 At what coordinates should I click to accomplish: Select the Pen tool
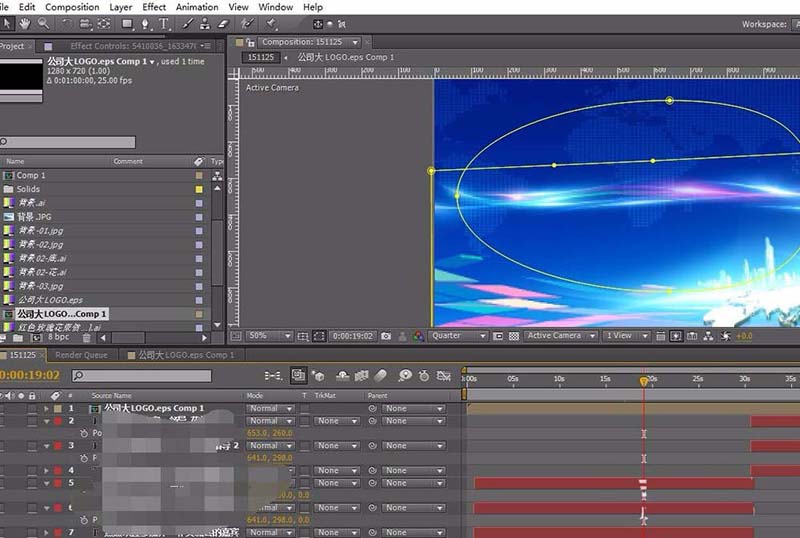click(144, 23)
